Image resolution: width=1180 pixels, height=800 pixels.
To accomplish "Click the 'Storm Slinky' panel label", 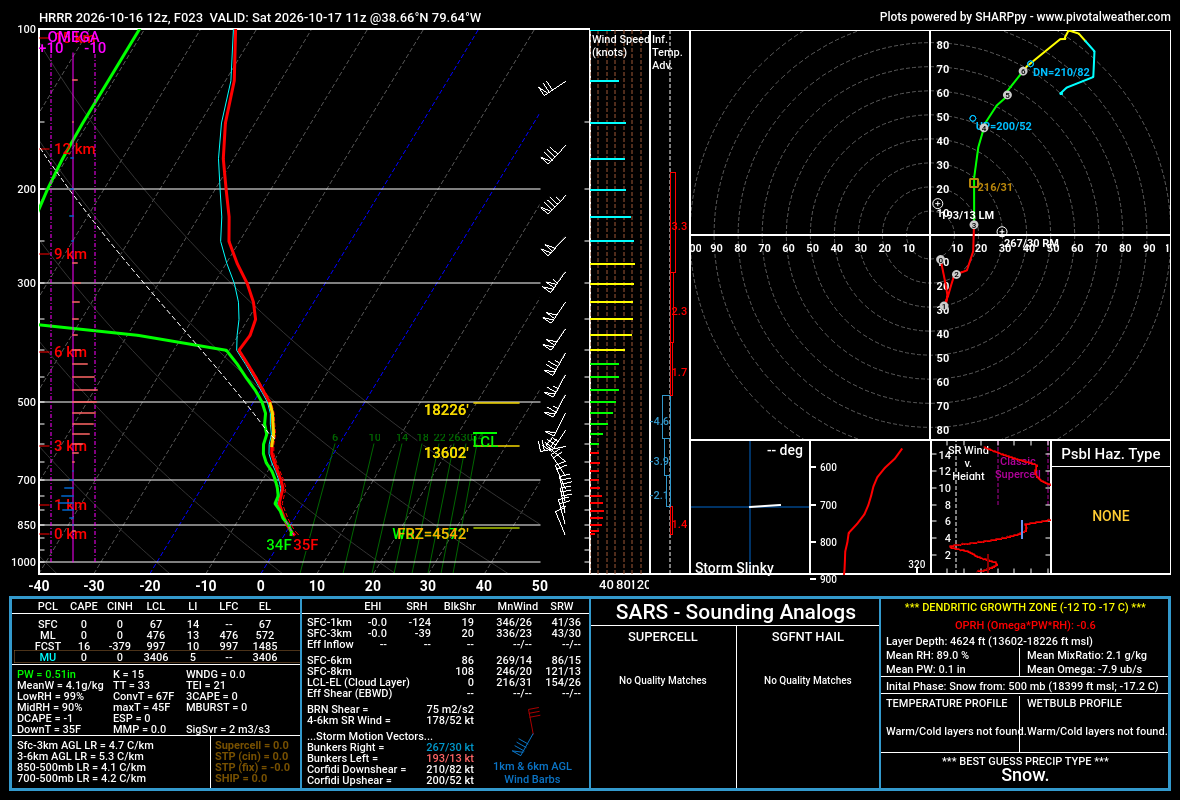I will (x=734, y=567).
